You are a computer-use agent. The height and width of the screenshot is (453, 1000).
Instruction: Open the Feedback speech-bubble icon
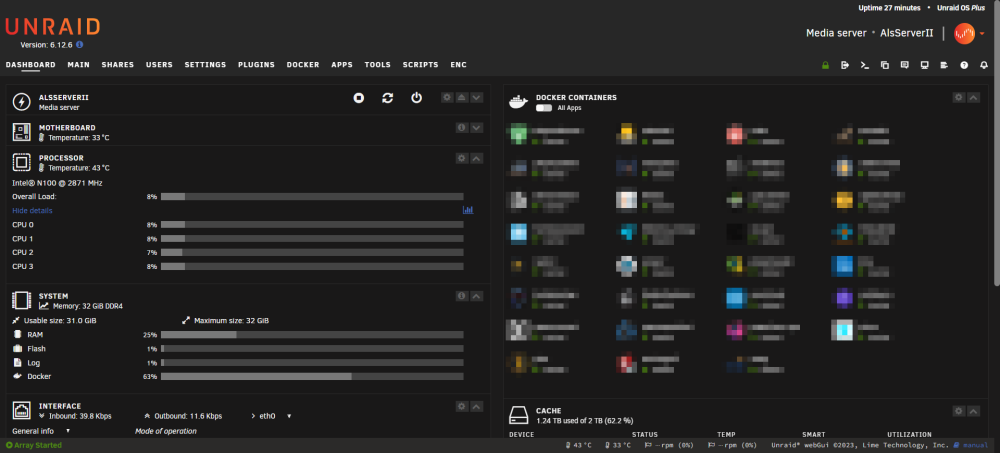click(x=904, y=65)
